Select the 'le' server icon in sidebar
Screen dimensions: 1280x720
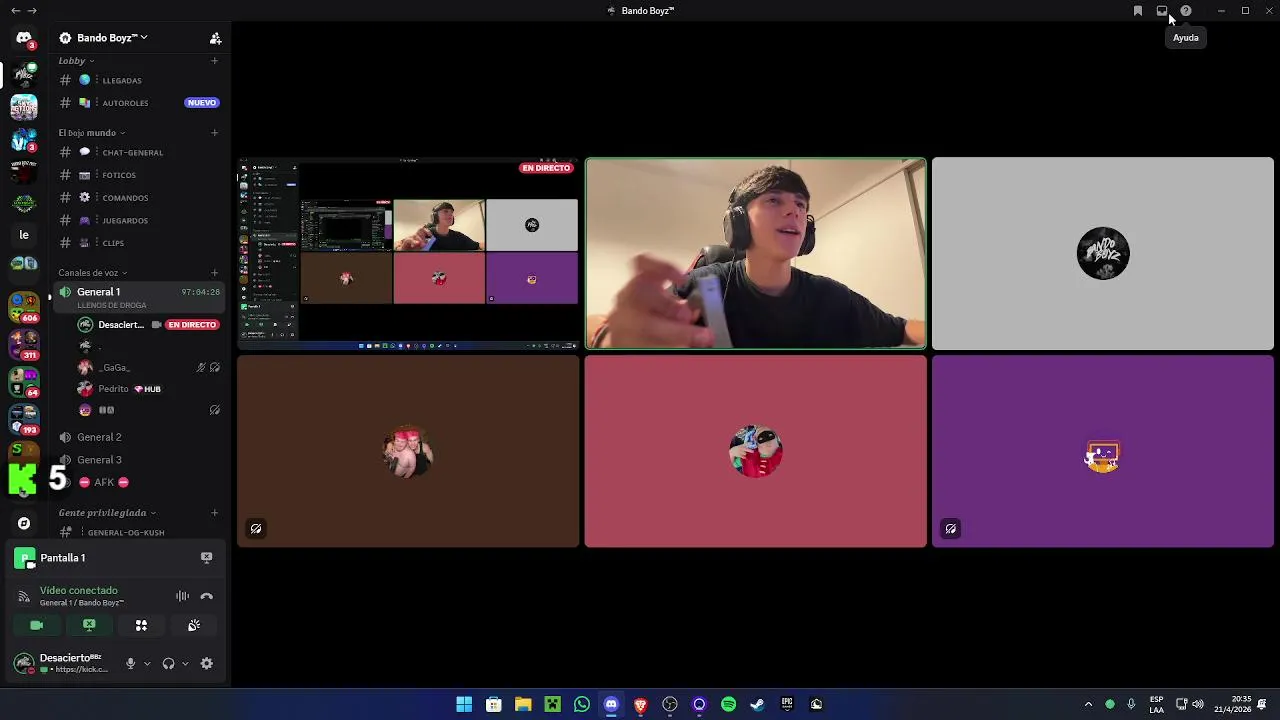24,235
